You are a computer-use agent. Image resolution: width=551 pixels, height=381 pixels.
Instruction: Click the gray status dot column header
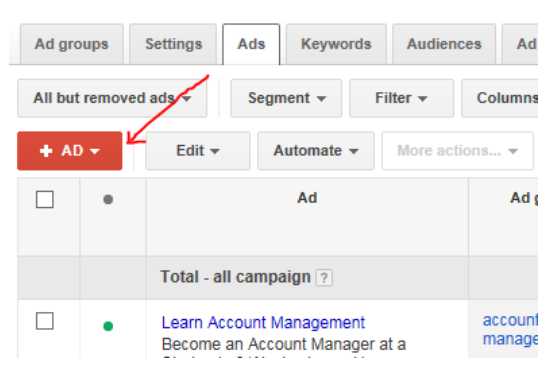coord(108,200)
